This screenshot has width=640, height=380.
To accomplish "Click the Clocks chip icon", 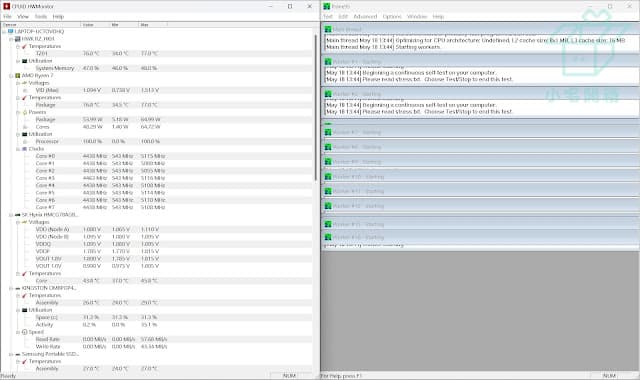I will (x=24, y=149).
